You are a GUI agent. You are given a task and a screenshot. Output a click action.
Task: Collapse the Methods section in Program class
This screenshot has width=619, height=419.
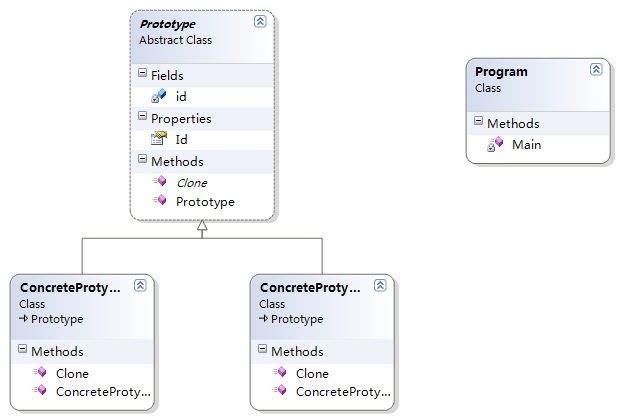click(x=478, y=120)
